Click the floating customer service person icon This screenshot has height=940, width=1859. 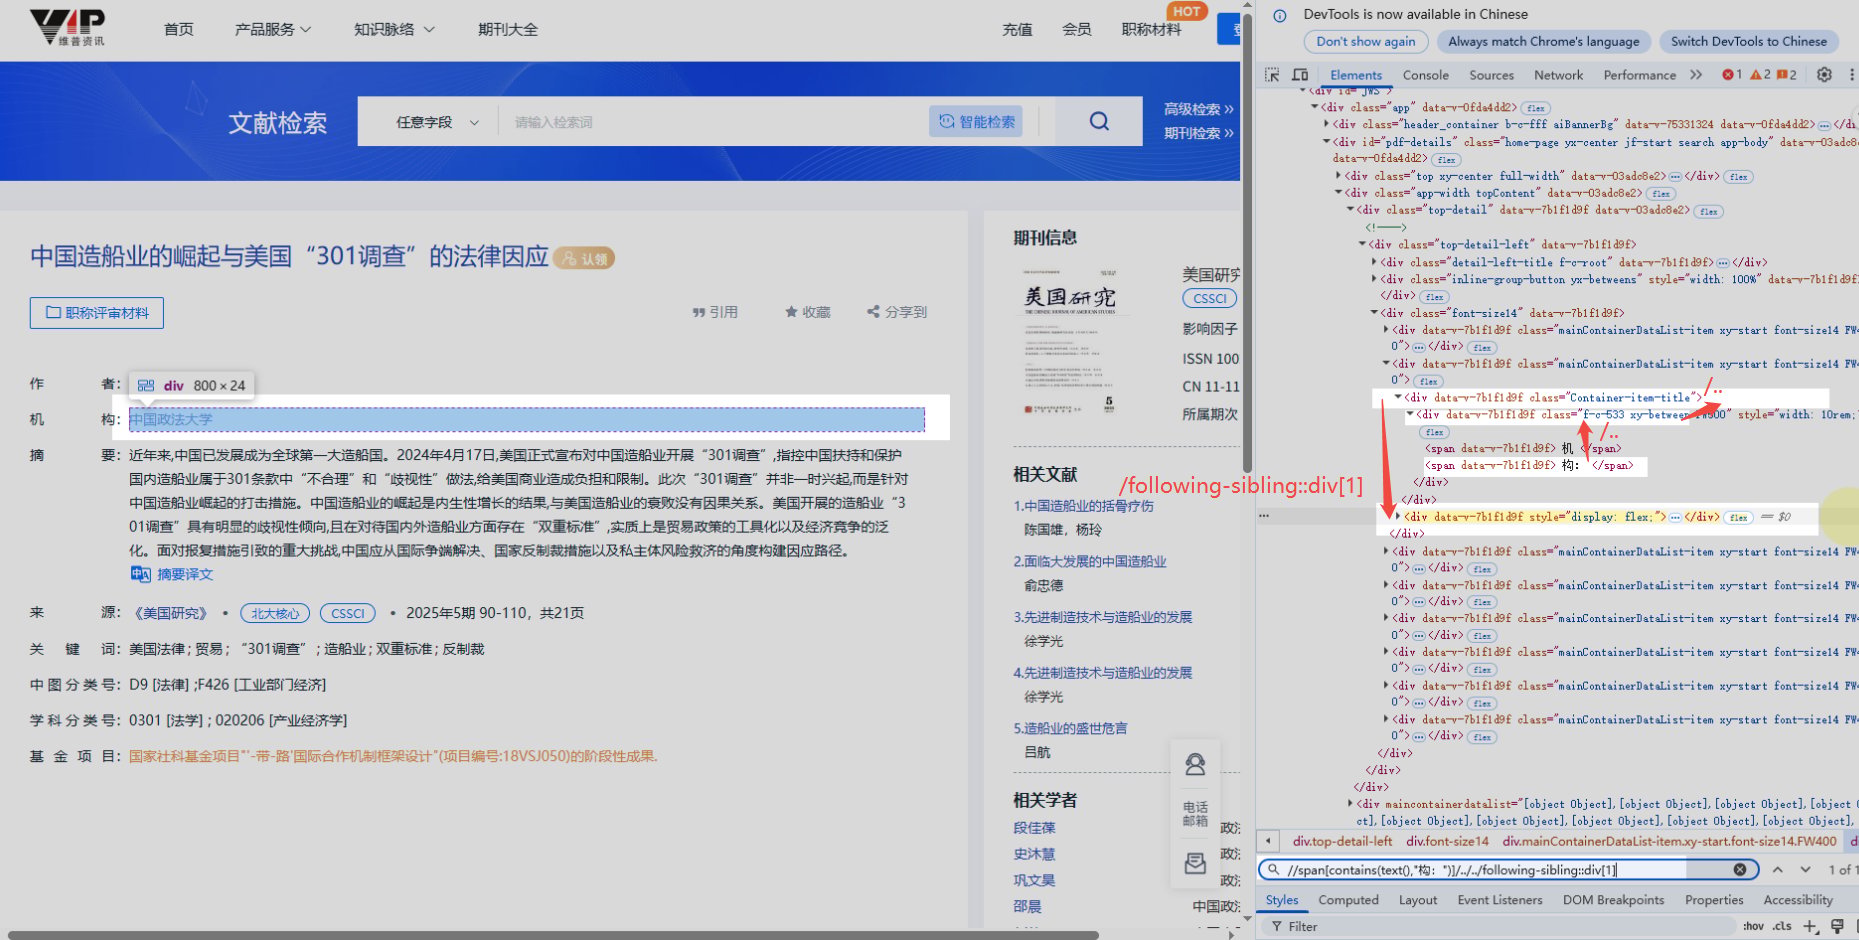coord(1195,765)
